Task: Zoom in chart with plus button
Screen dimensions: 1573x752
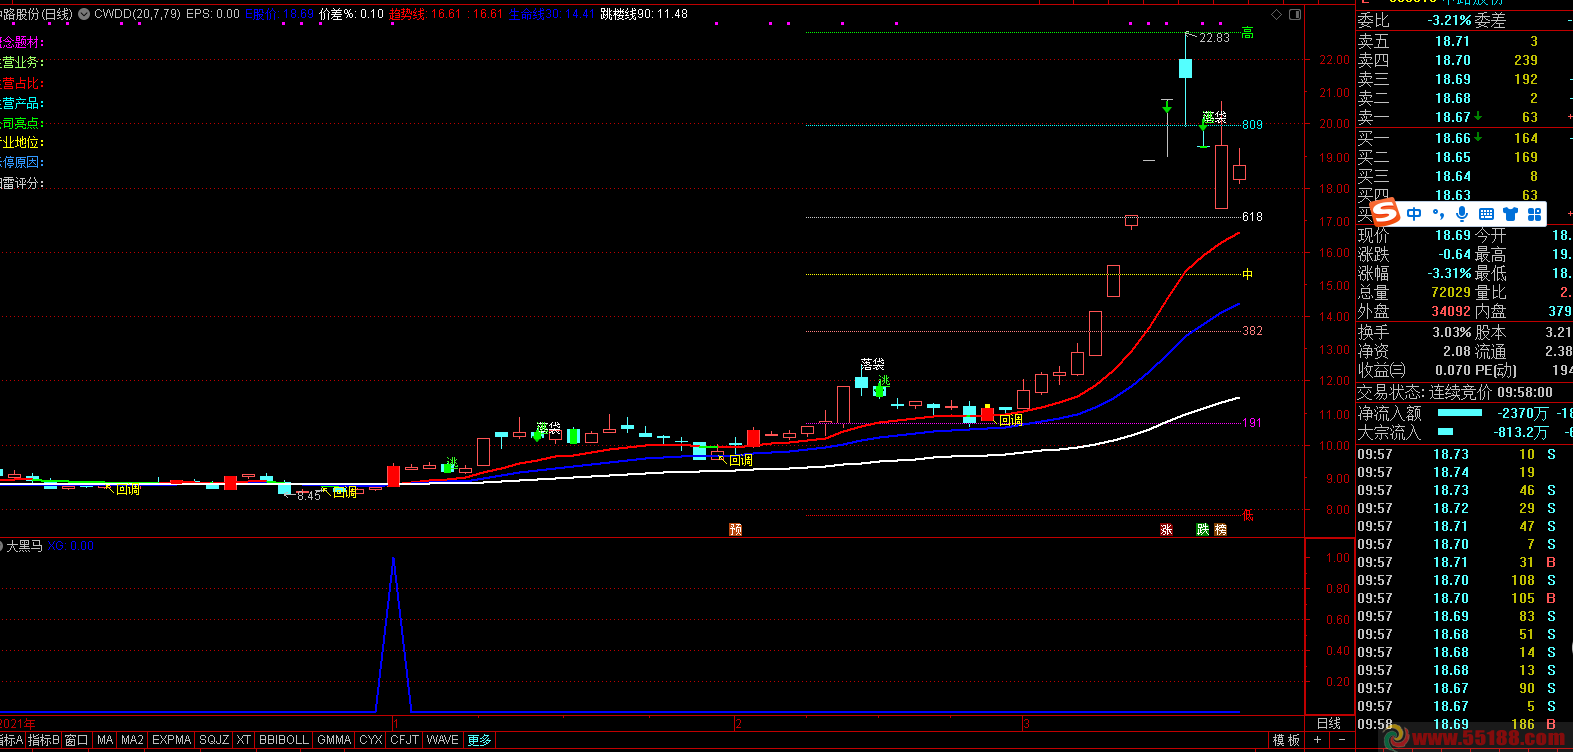Action: click(x=1318, y=740)
